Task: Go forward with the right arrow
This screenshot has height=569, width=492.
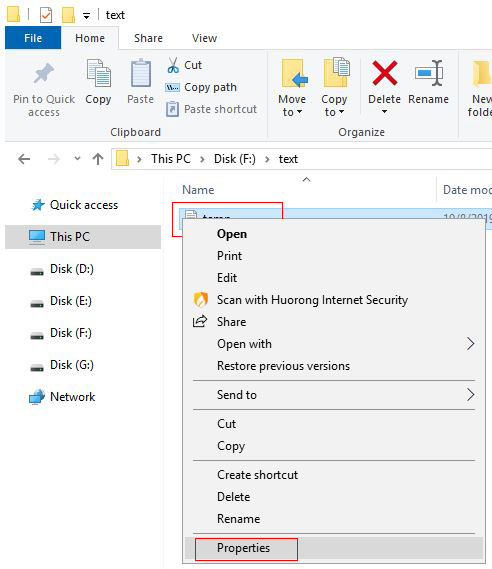Action: coord(54,159)
